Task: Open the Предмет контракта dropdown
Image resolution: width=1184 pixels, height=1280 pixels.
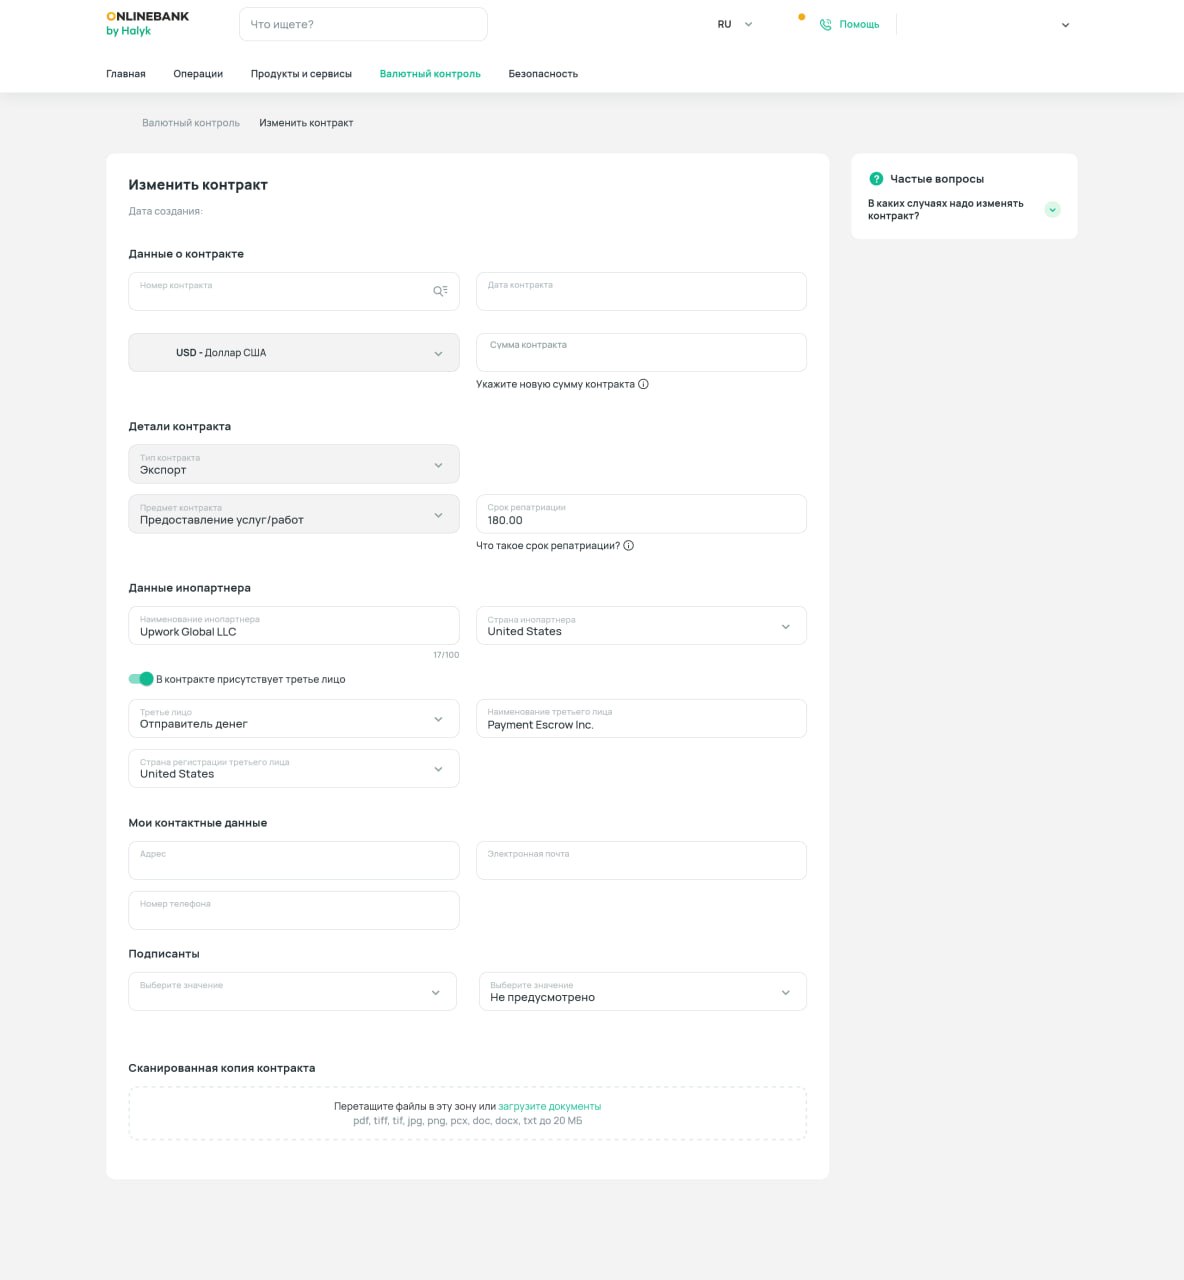Action: [x=294, y=514]
